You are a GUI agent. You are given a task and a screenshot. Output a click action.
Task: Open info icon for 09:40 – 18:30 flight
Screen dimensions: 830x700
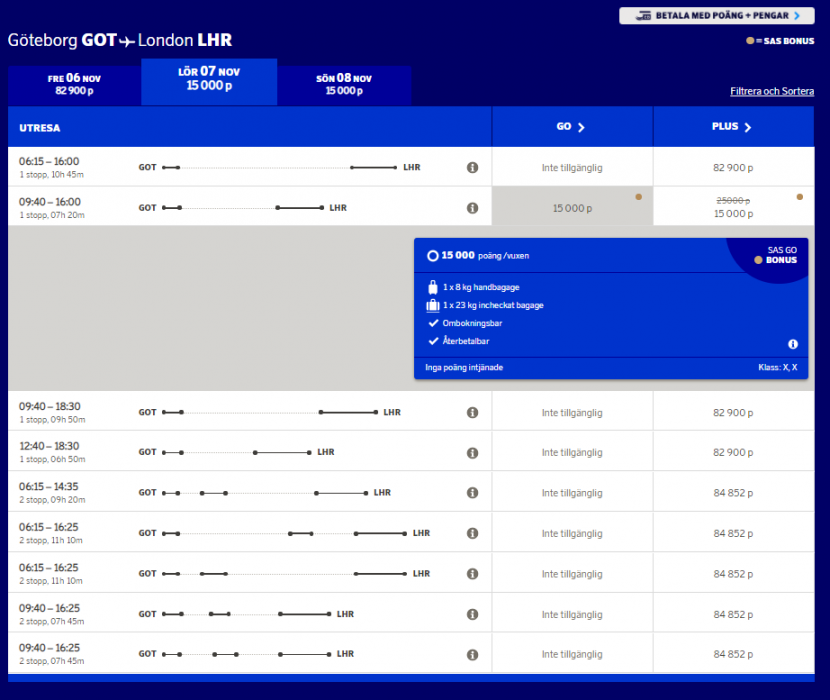[x=472, y=412]
